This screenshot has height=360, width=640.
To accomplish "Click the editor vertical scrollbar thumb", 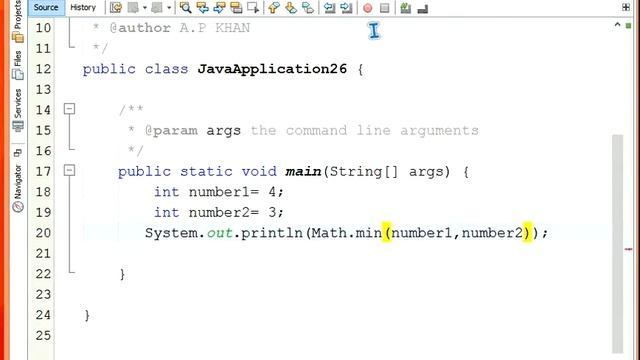I will tap(618, 244).
